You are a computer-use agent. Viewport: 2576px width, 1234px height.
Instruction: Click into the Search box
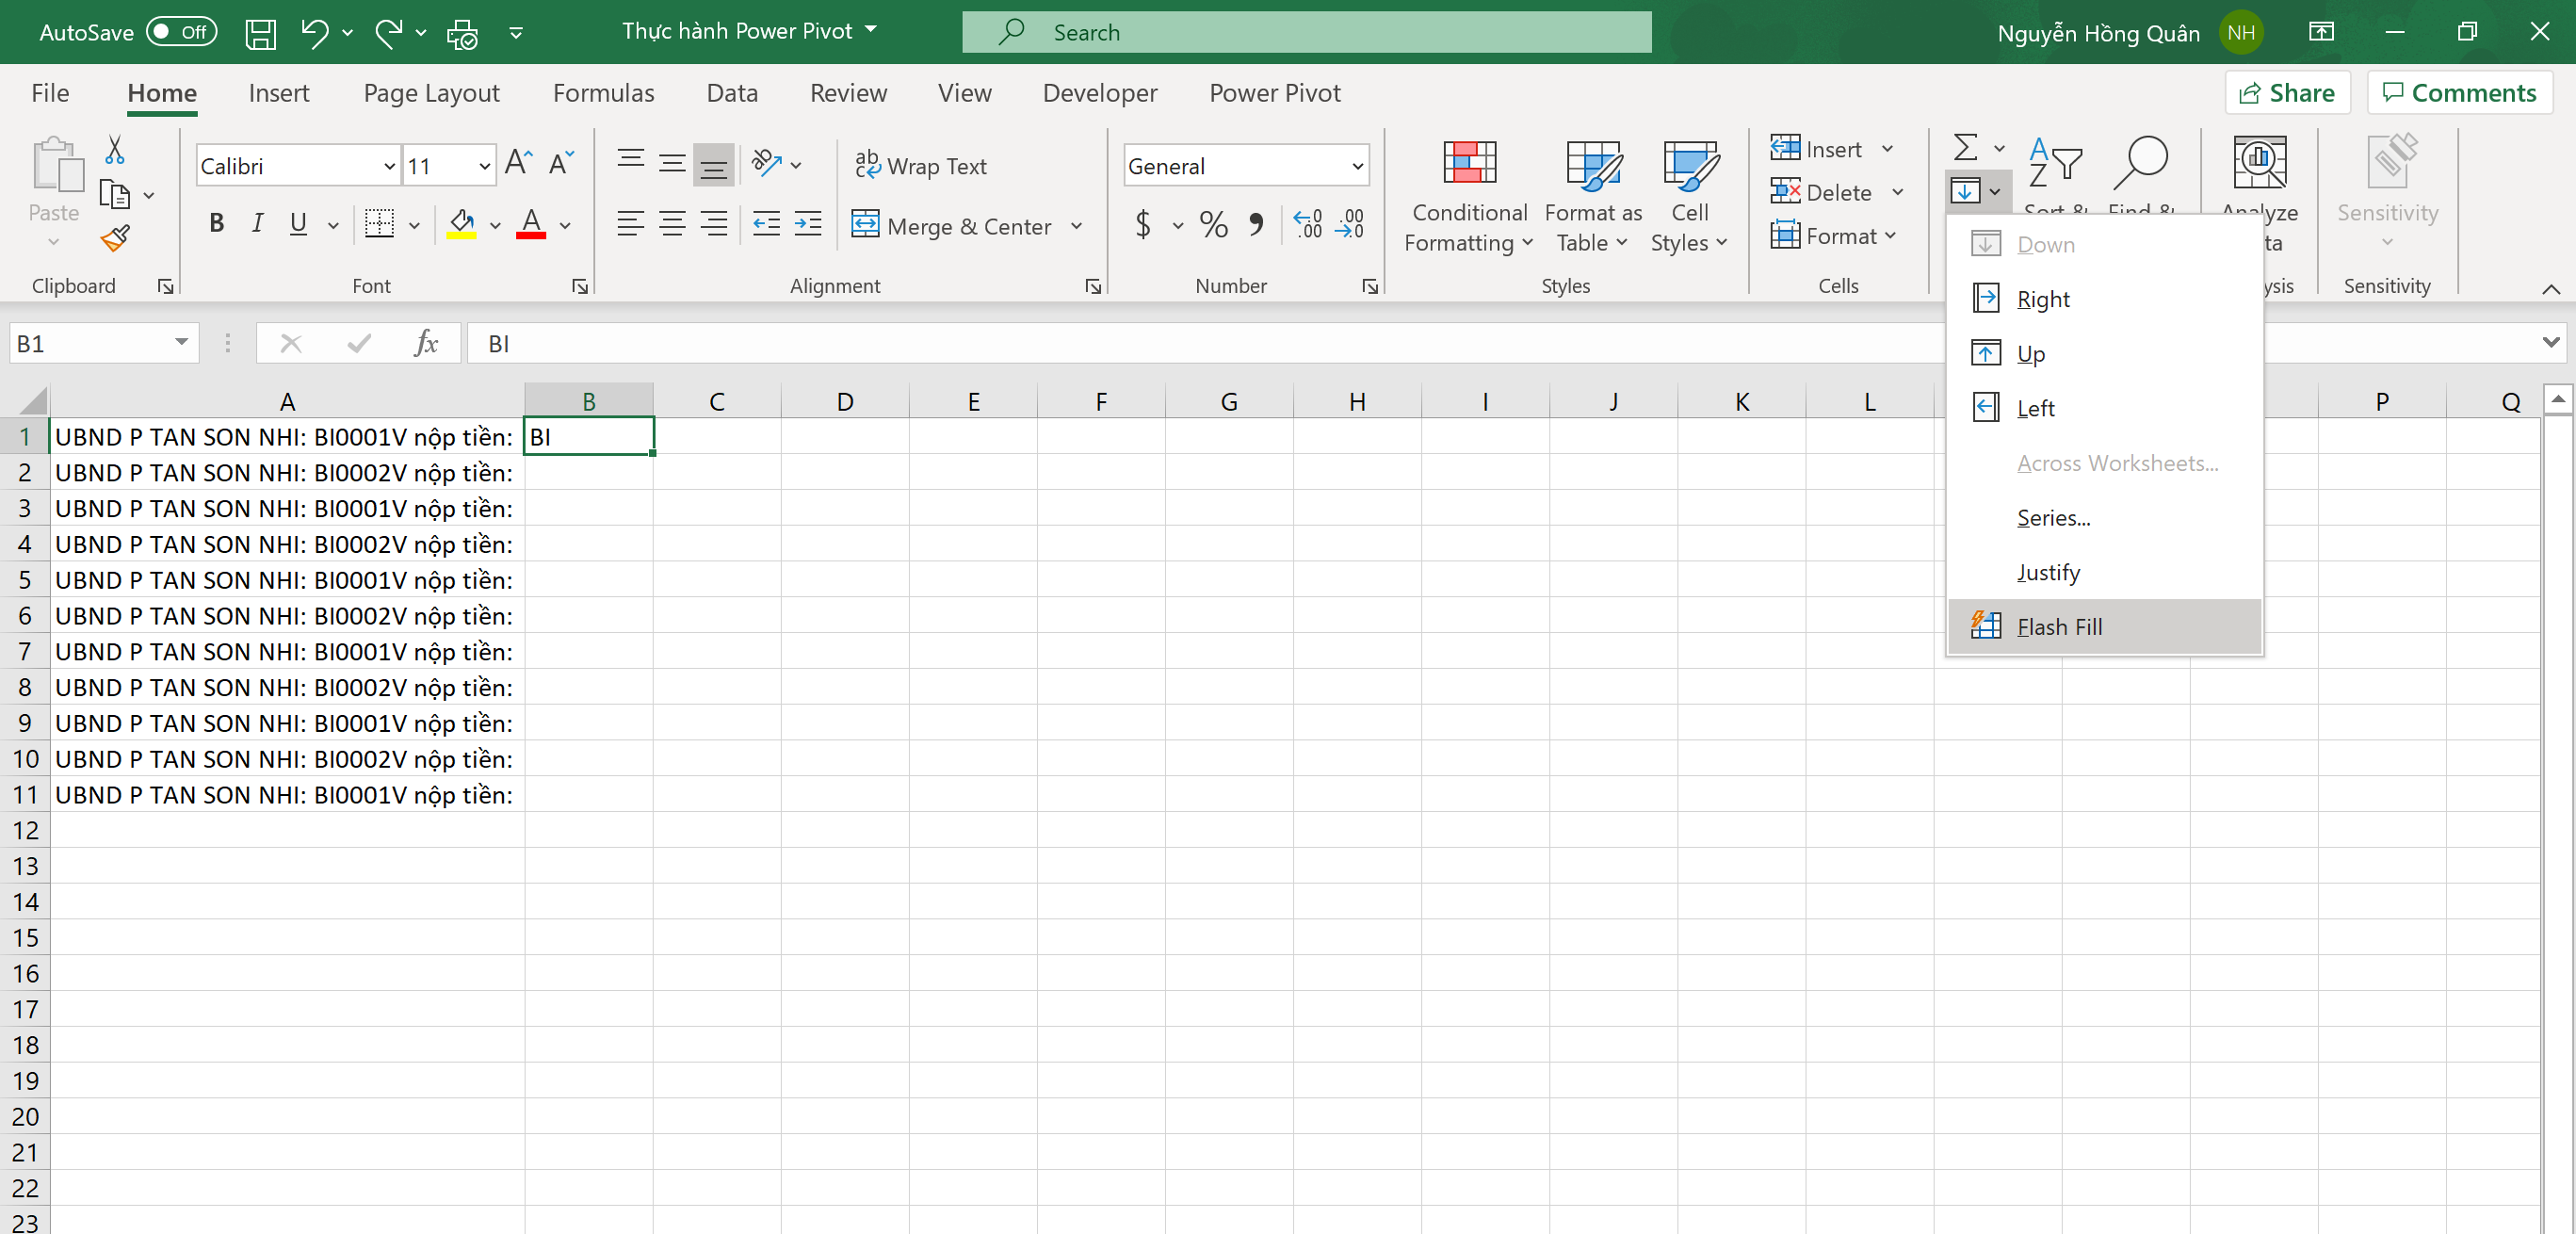pyautogui.click(x=1305, y=33)
